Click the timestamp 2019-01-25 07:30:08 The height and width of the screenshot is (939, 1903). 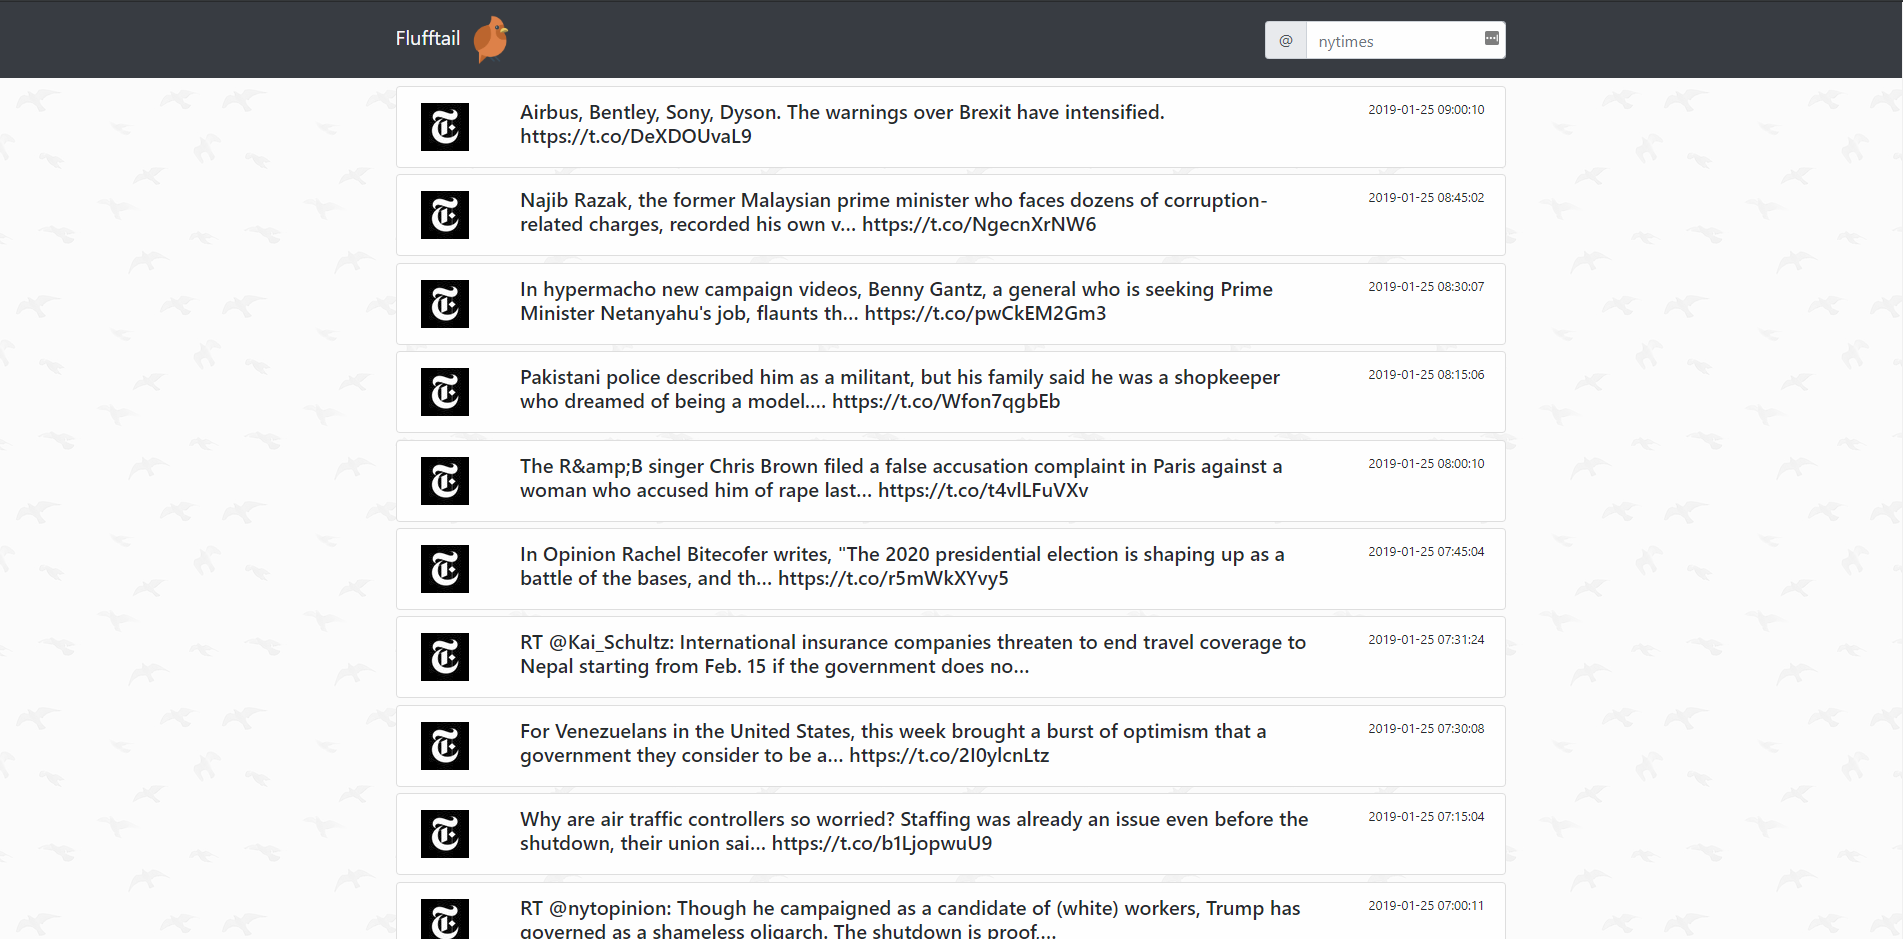(1426, 729)
